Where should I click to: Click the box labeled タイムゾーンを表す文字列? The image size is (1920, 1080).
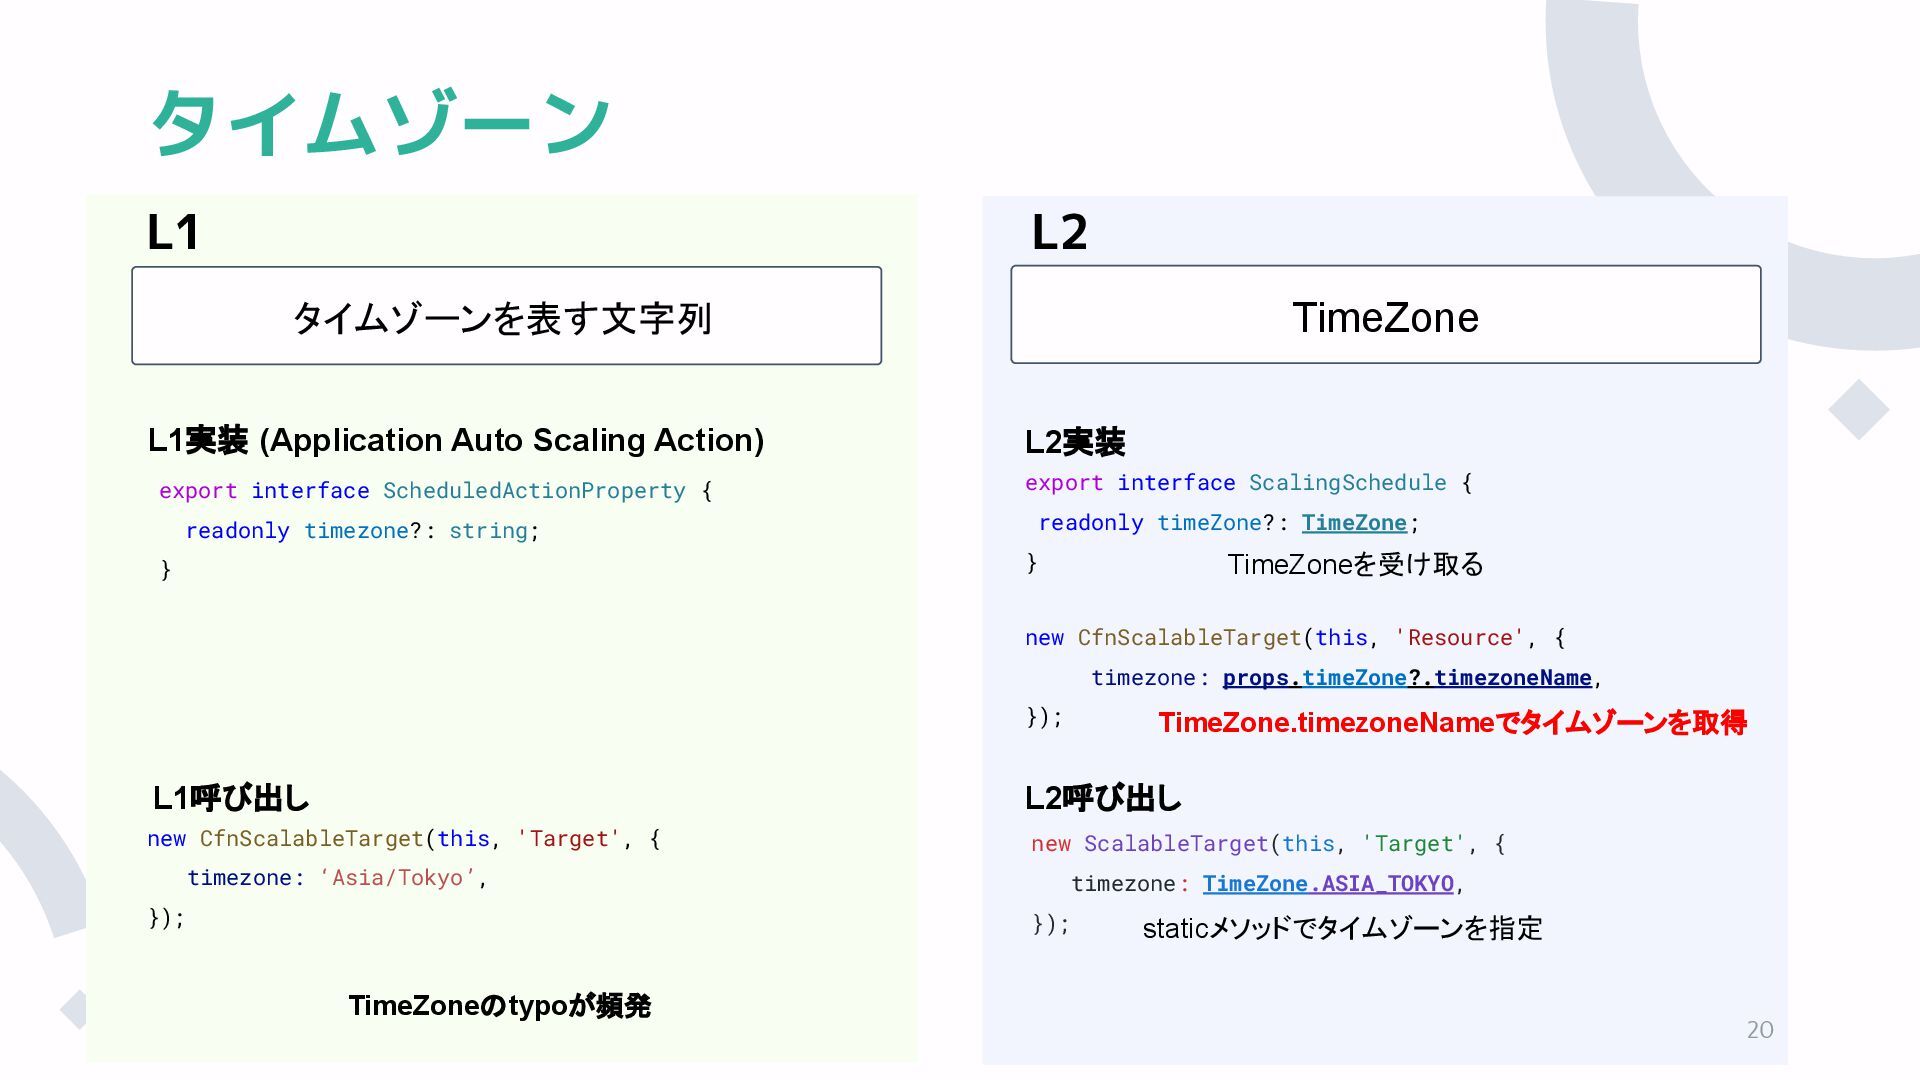click(506, 316)
